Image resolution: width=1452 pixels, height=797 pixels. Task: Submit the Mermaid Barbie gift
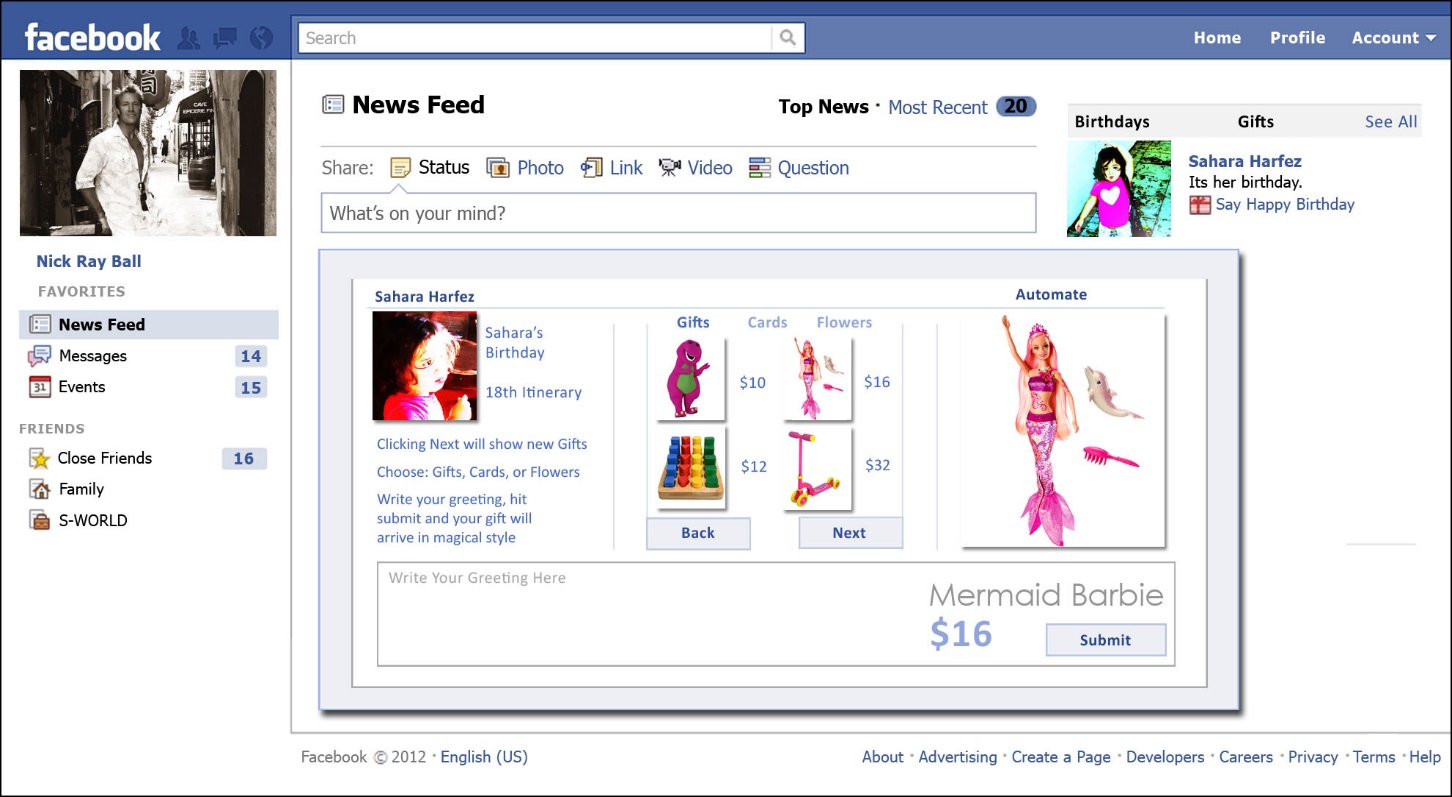[x=1106, y=640]
